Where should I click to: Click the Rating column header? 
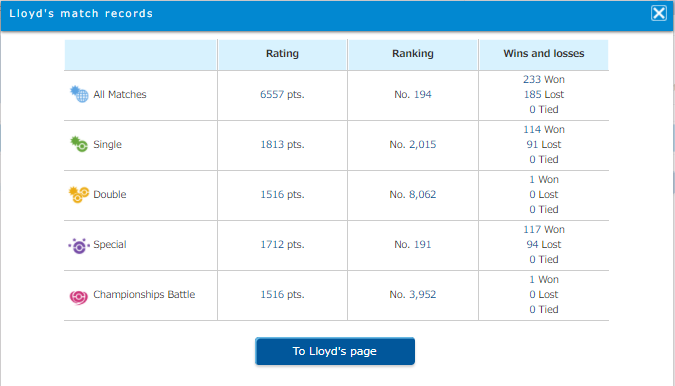pyautogui.click(x=282, y=54)
